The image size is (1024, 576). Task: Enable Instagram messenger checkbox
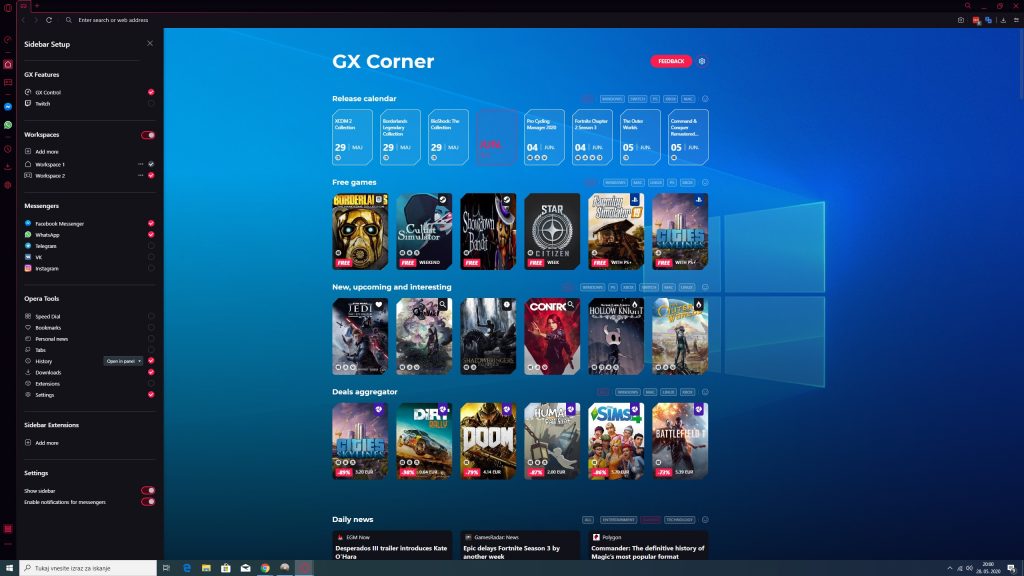pyautogui.click(x=151, y=268)
